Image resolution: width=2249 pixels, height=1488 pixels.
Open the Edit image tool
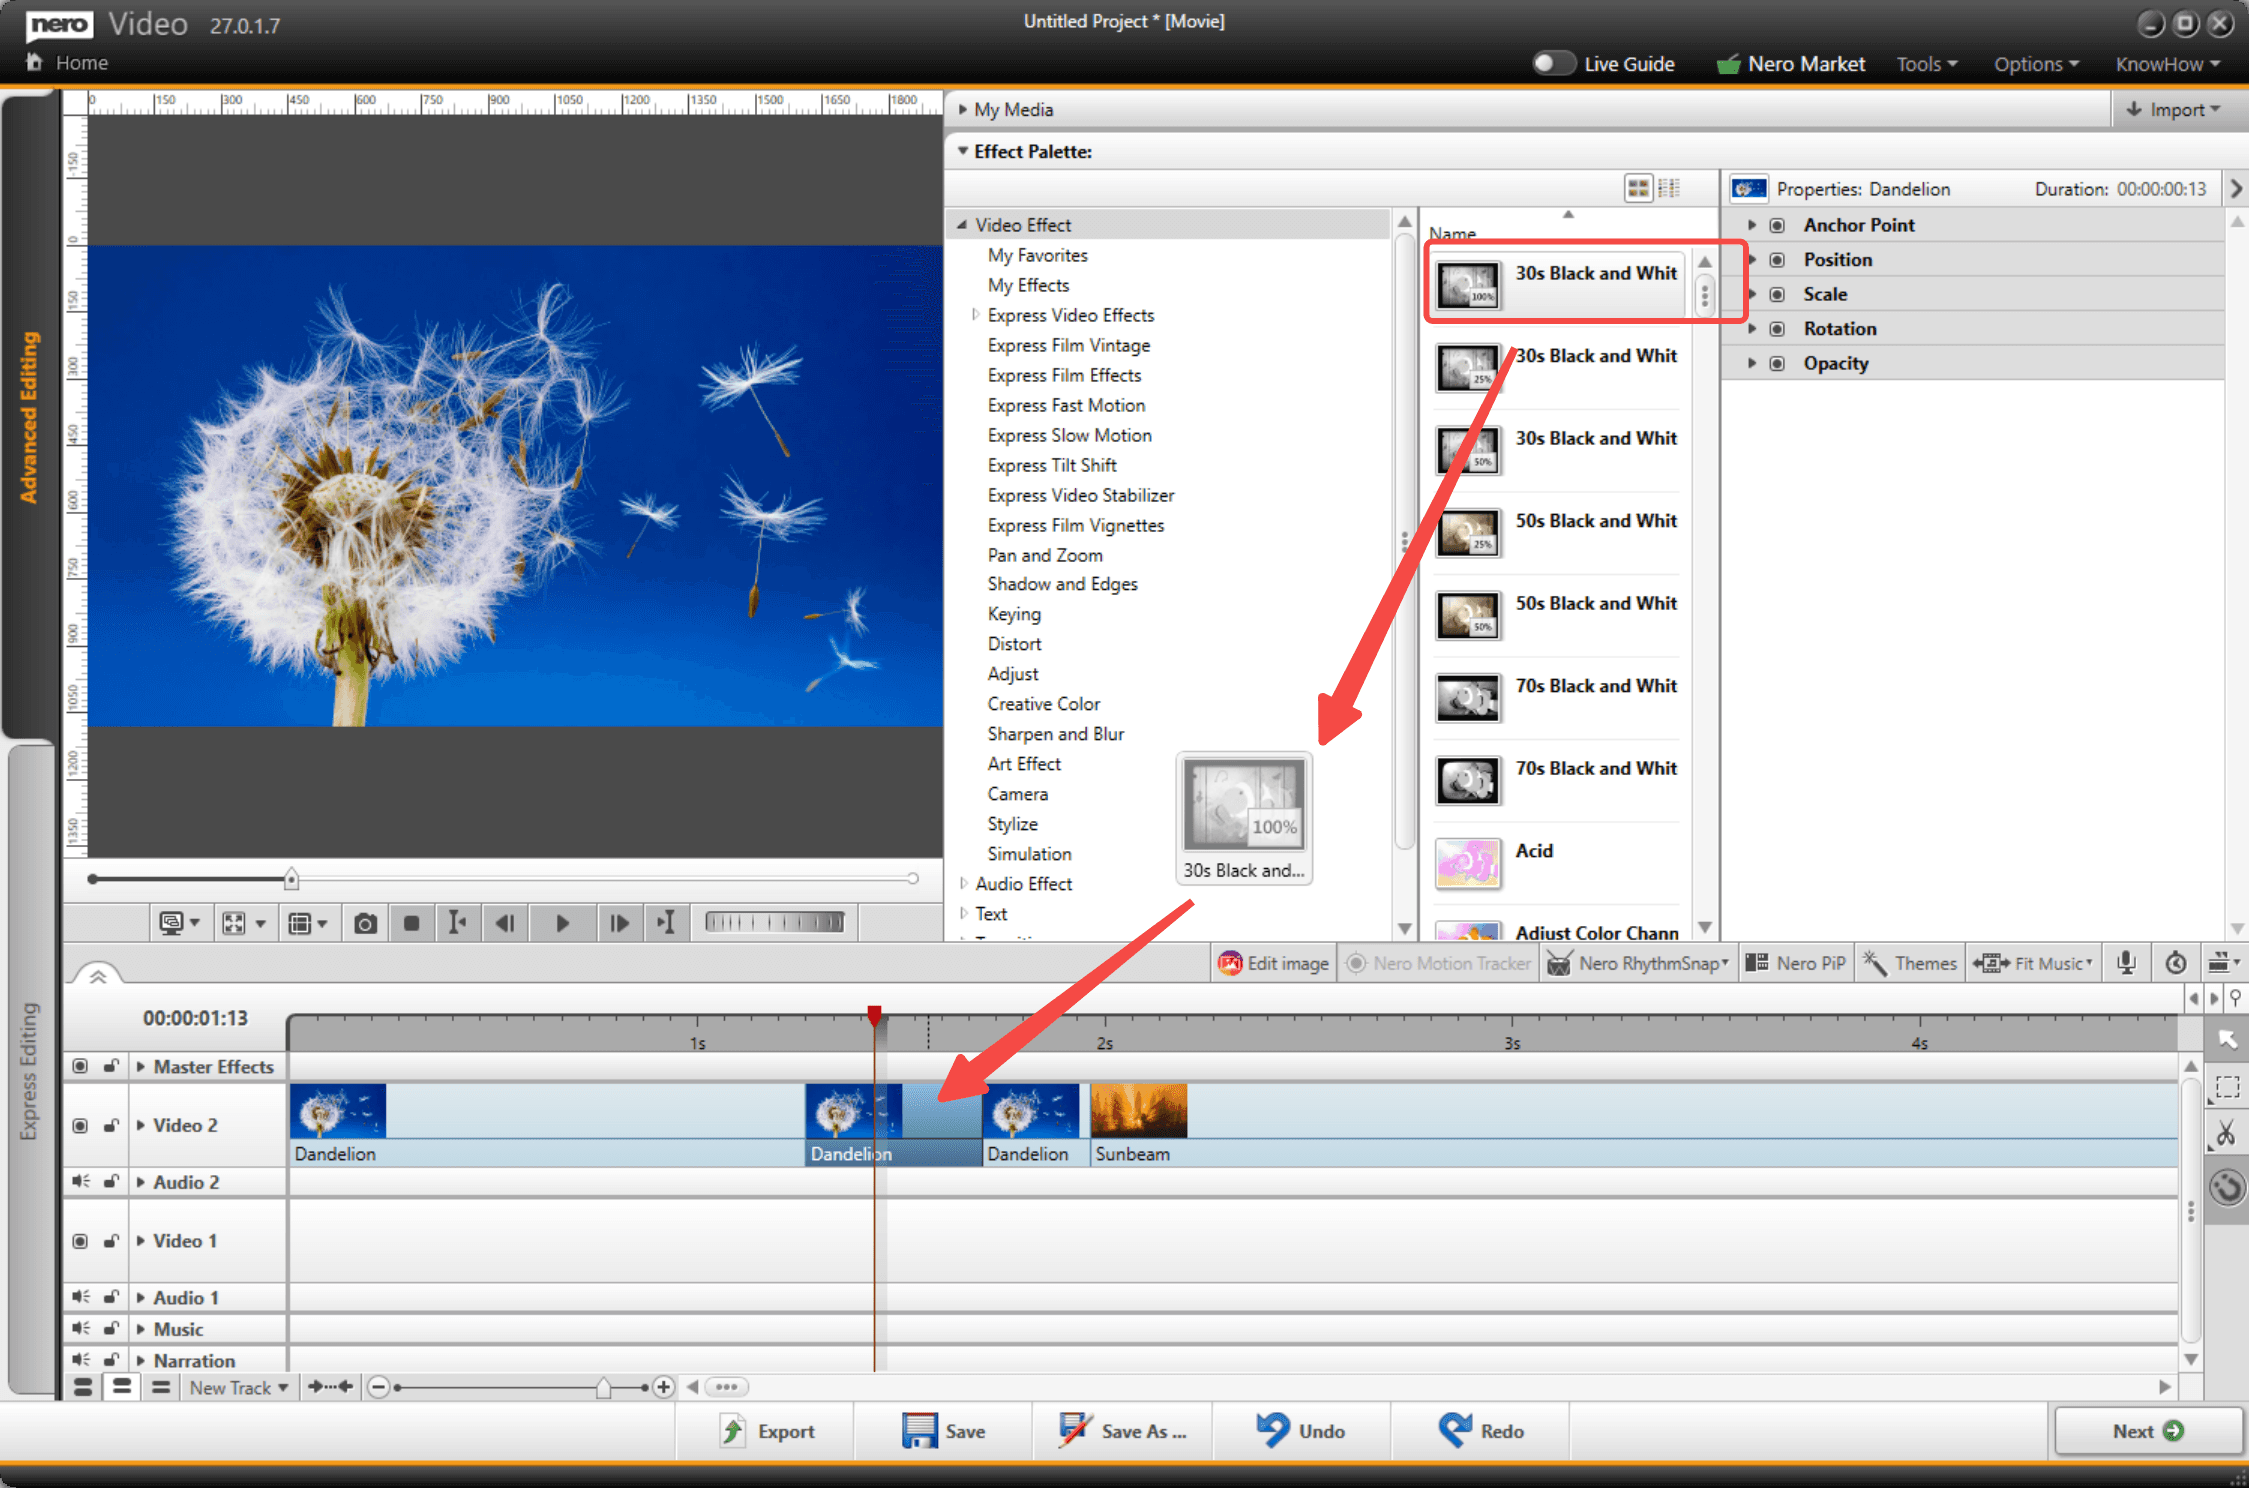(1273, 963)
